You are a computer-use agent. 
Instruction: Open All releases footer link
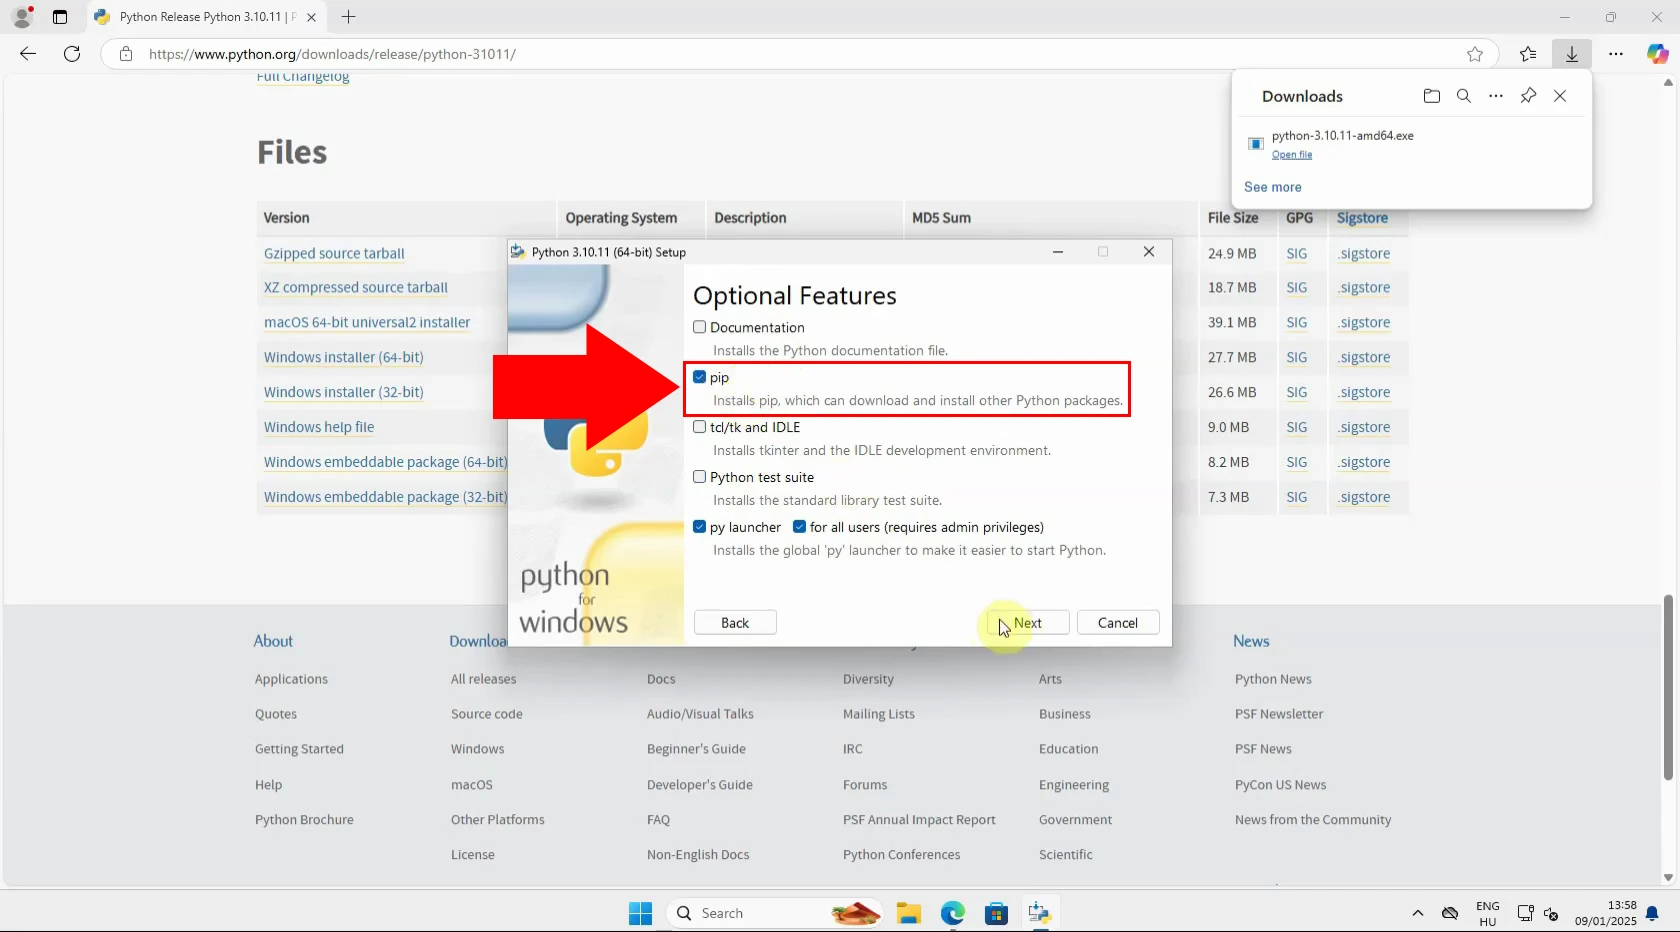[484, 679]
